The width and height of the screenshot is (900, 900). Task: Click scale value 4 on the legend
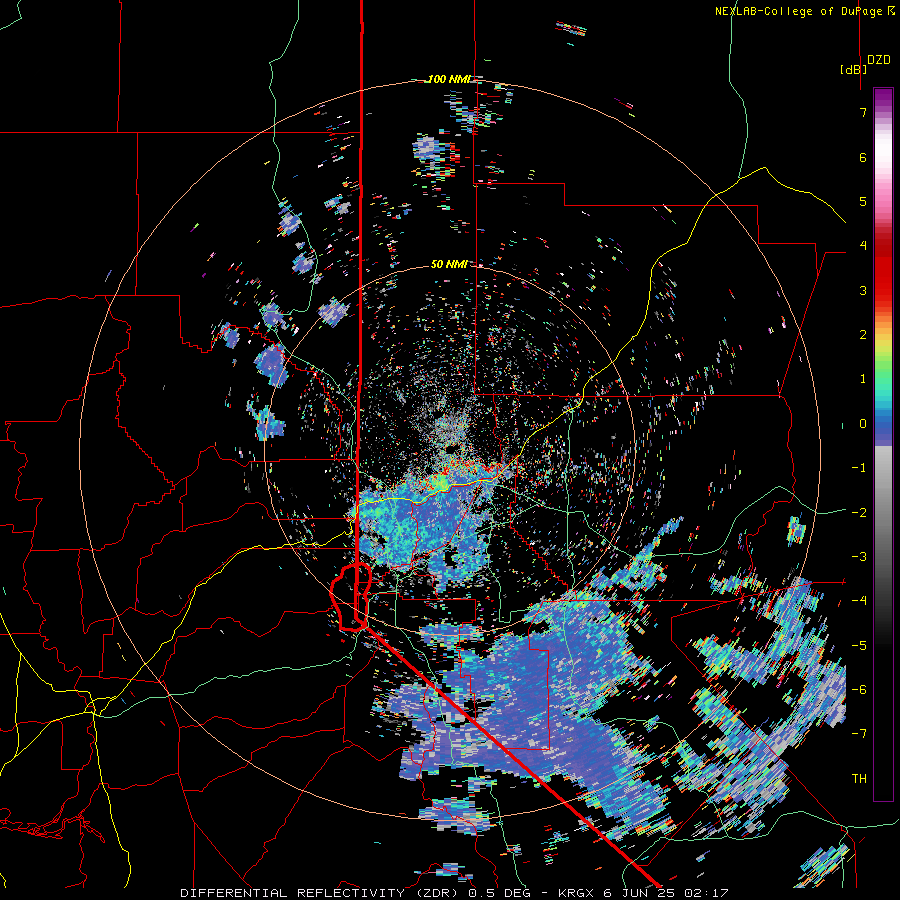tap(863, 246)
